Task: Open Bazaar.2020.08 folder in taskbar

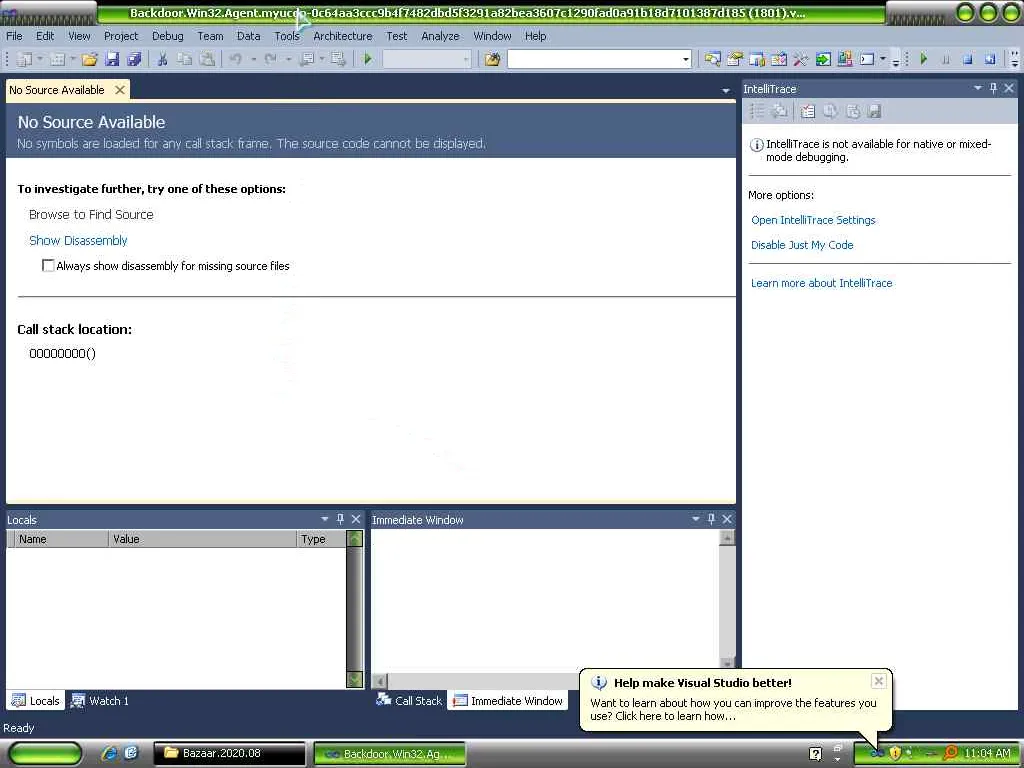Action: [229, 753]
